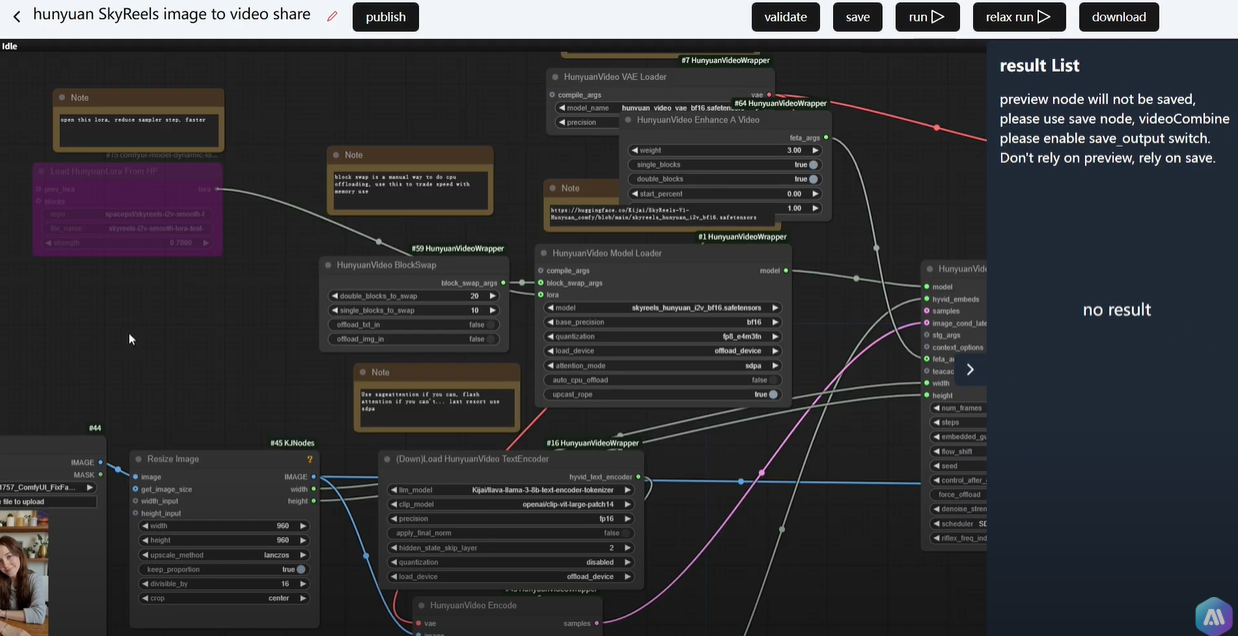Open the Model Loader quantization dropdown set to fp8_e4m3fn
Screen dimensions: 1238x636
click(x=662, y=337)
